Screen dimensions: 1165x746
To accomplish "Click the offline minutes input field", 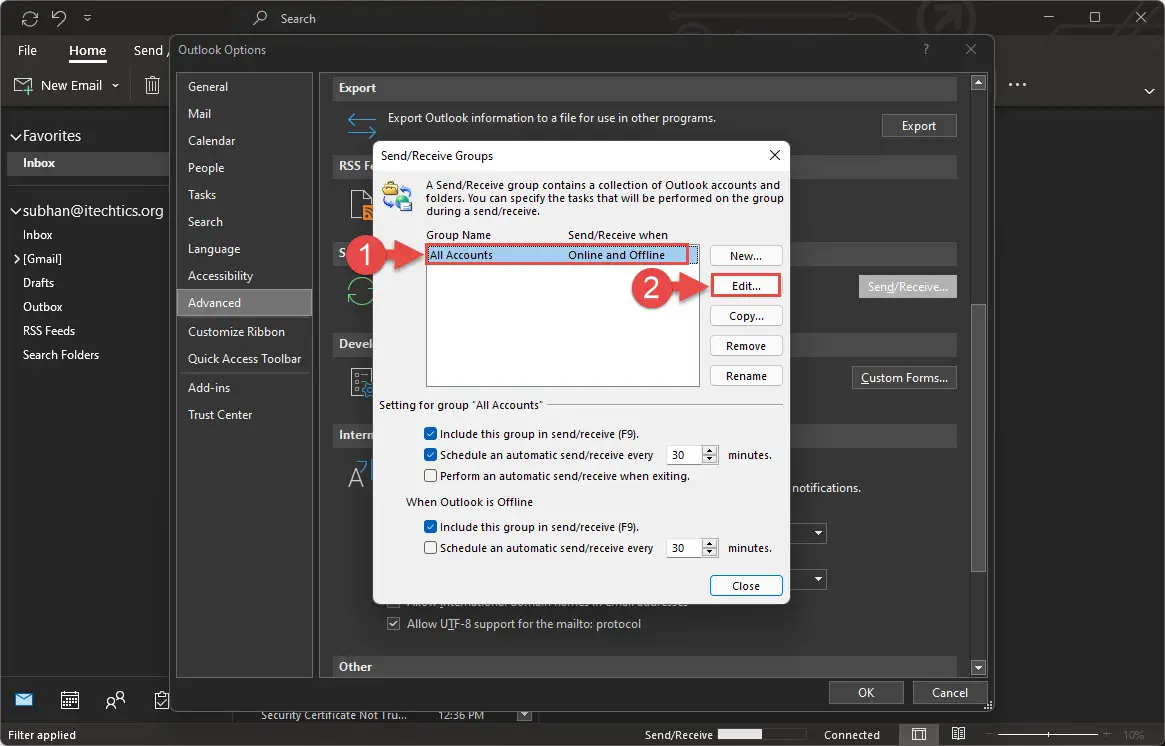I will tap(684, 548).
